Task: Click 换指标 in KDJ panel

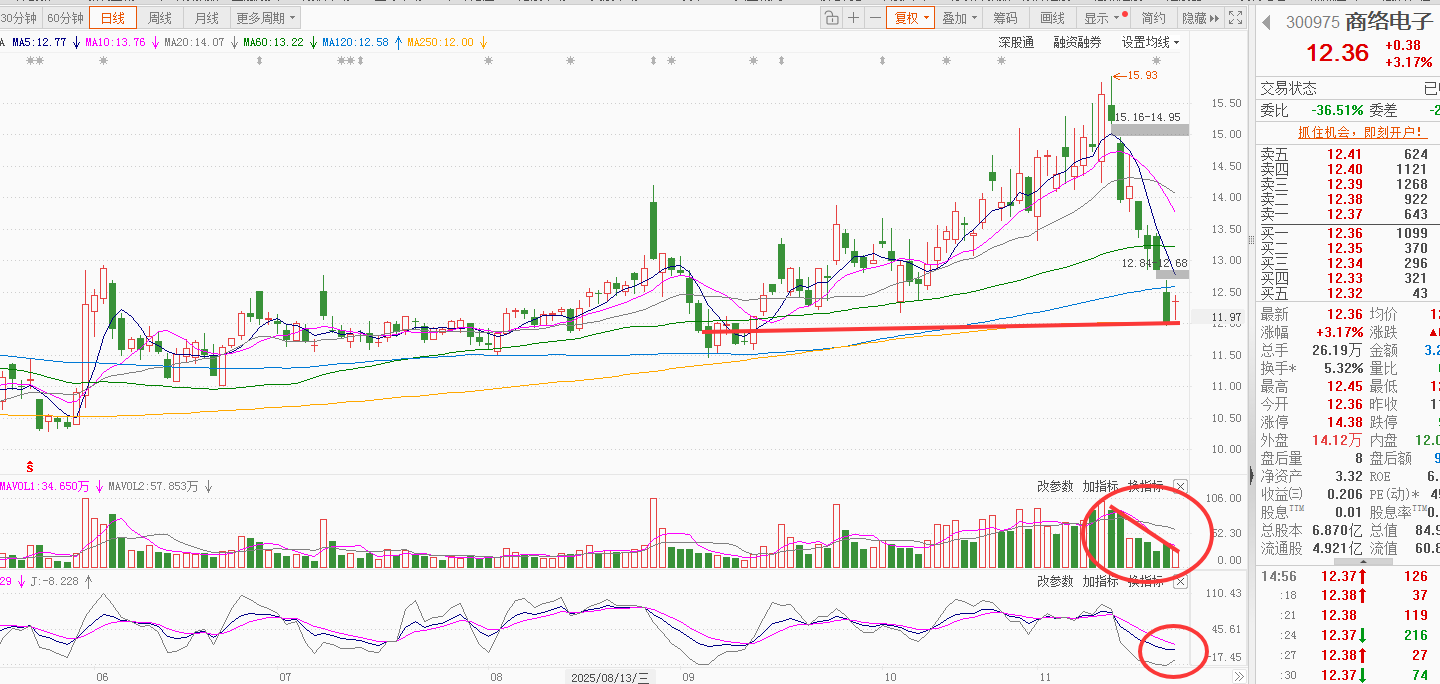Action: (1145, 581)
